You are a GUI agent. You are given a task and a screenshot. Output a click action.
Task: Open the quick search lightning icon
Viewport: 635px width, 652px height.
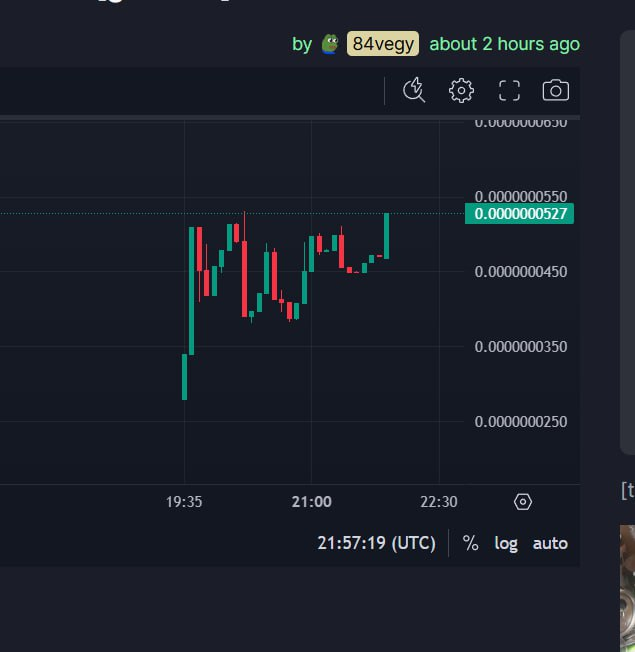[x=414, y=90]
